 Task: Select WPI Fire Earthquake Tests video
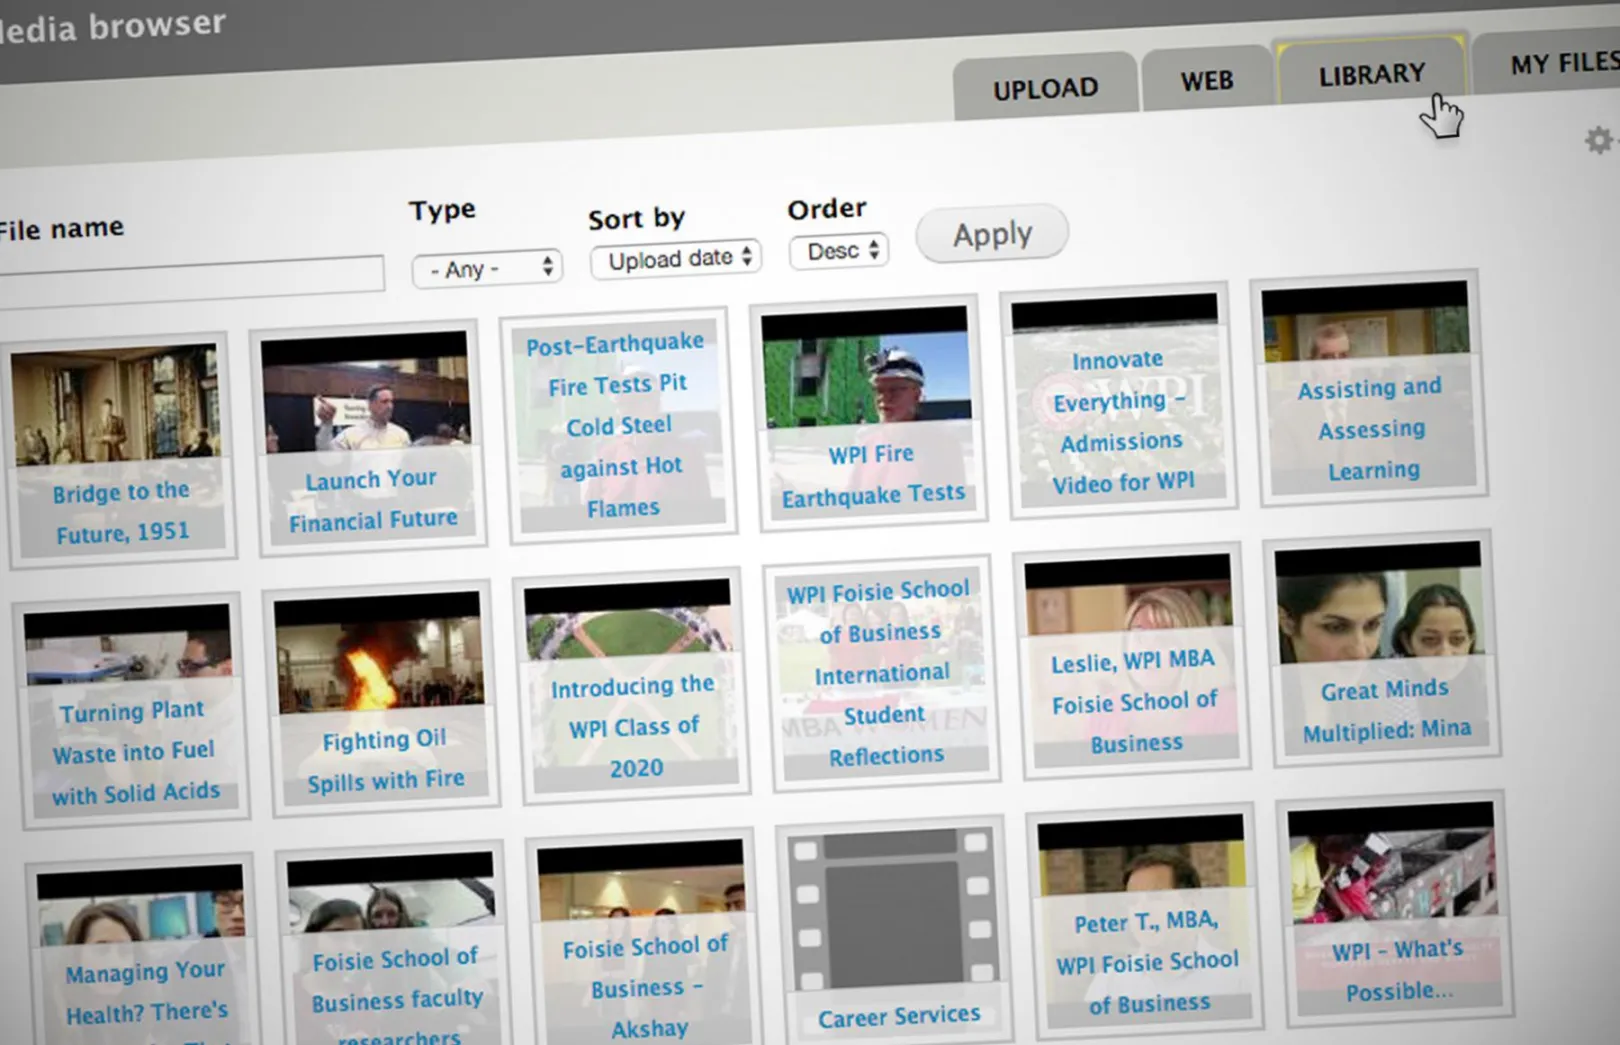(868, 411)
